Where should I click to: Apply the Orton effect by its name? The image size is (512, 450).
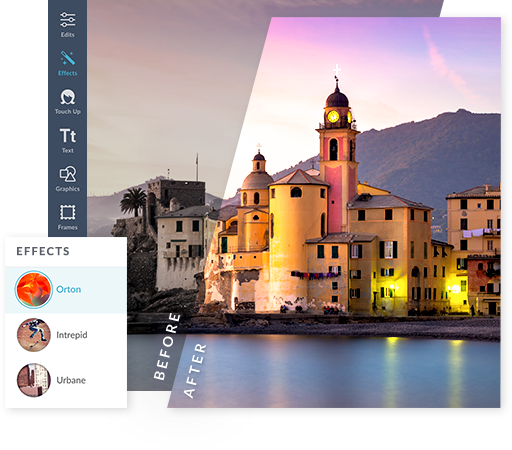click(68, 289)
